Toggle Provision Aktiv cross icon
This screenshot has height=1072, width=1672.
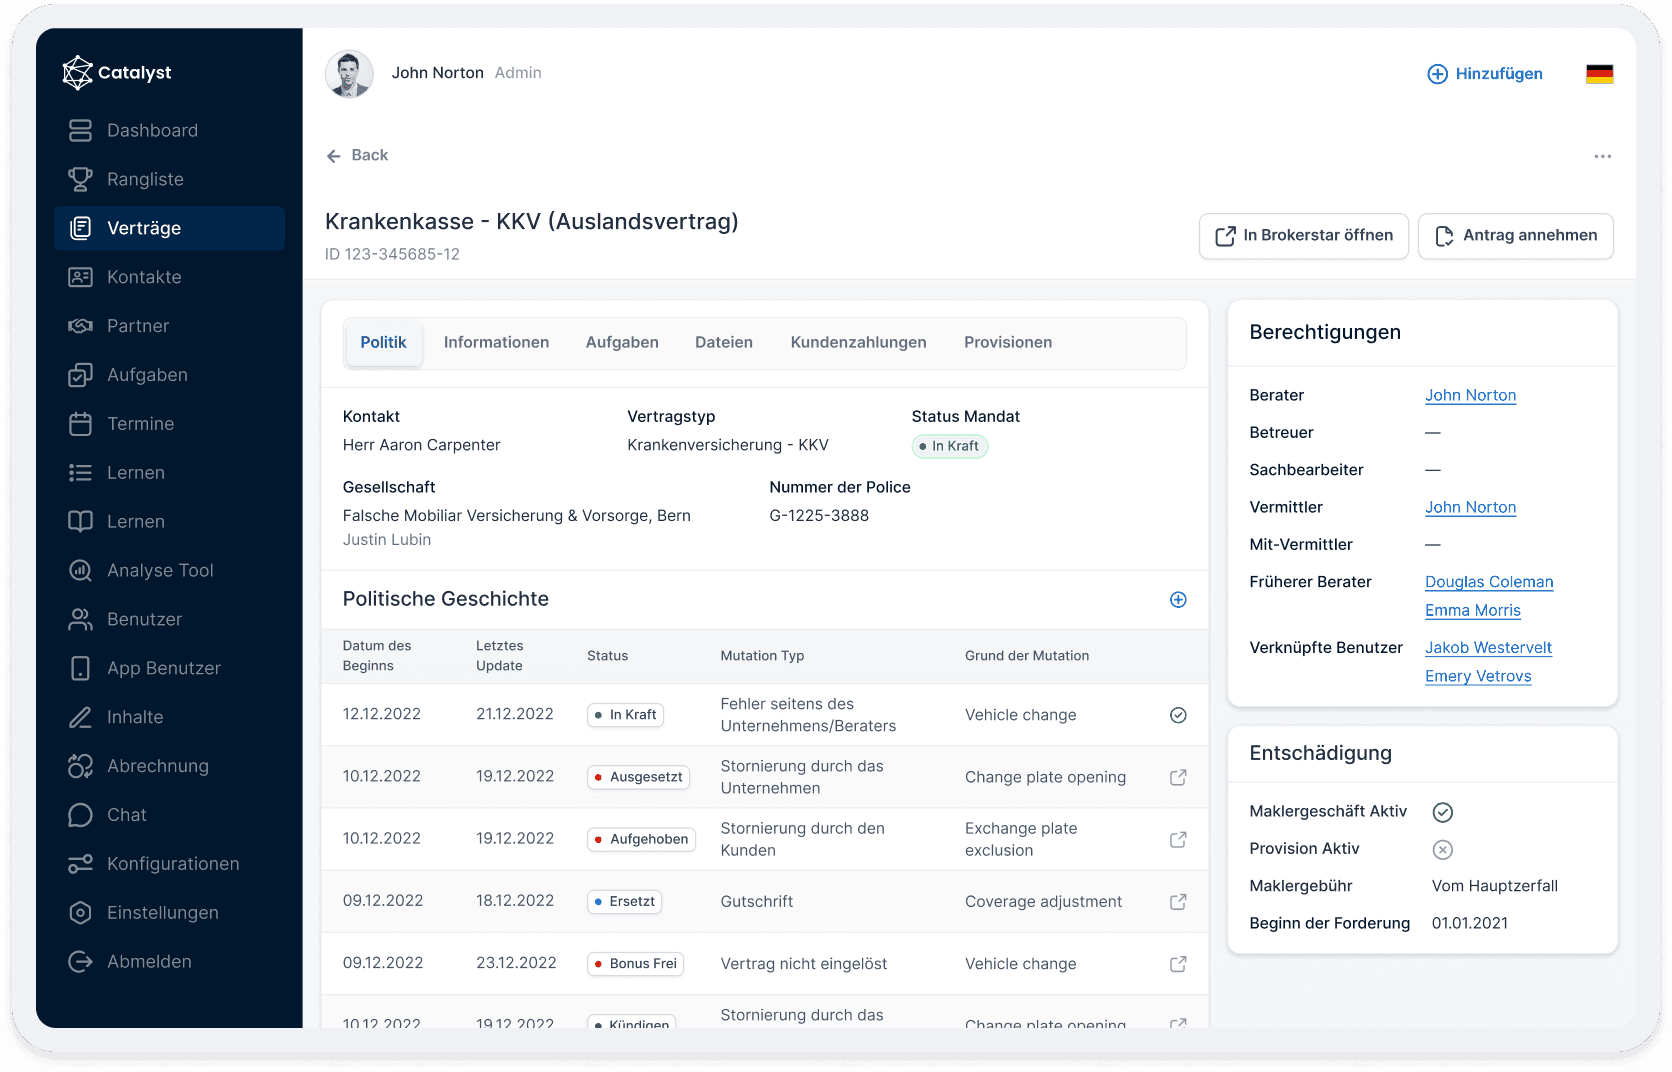[1442, 850]
